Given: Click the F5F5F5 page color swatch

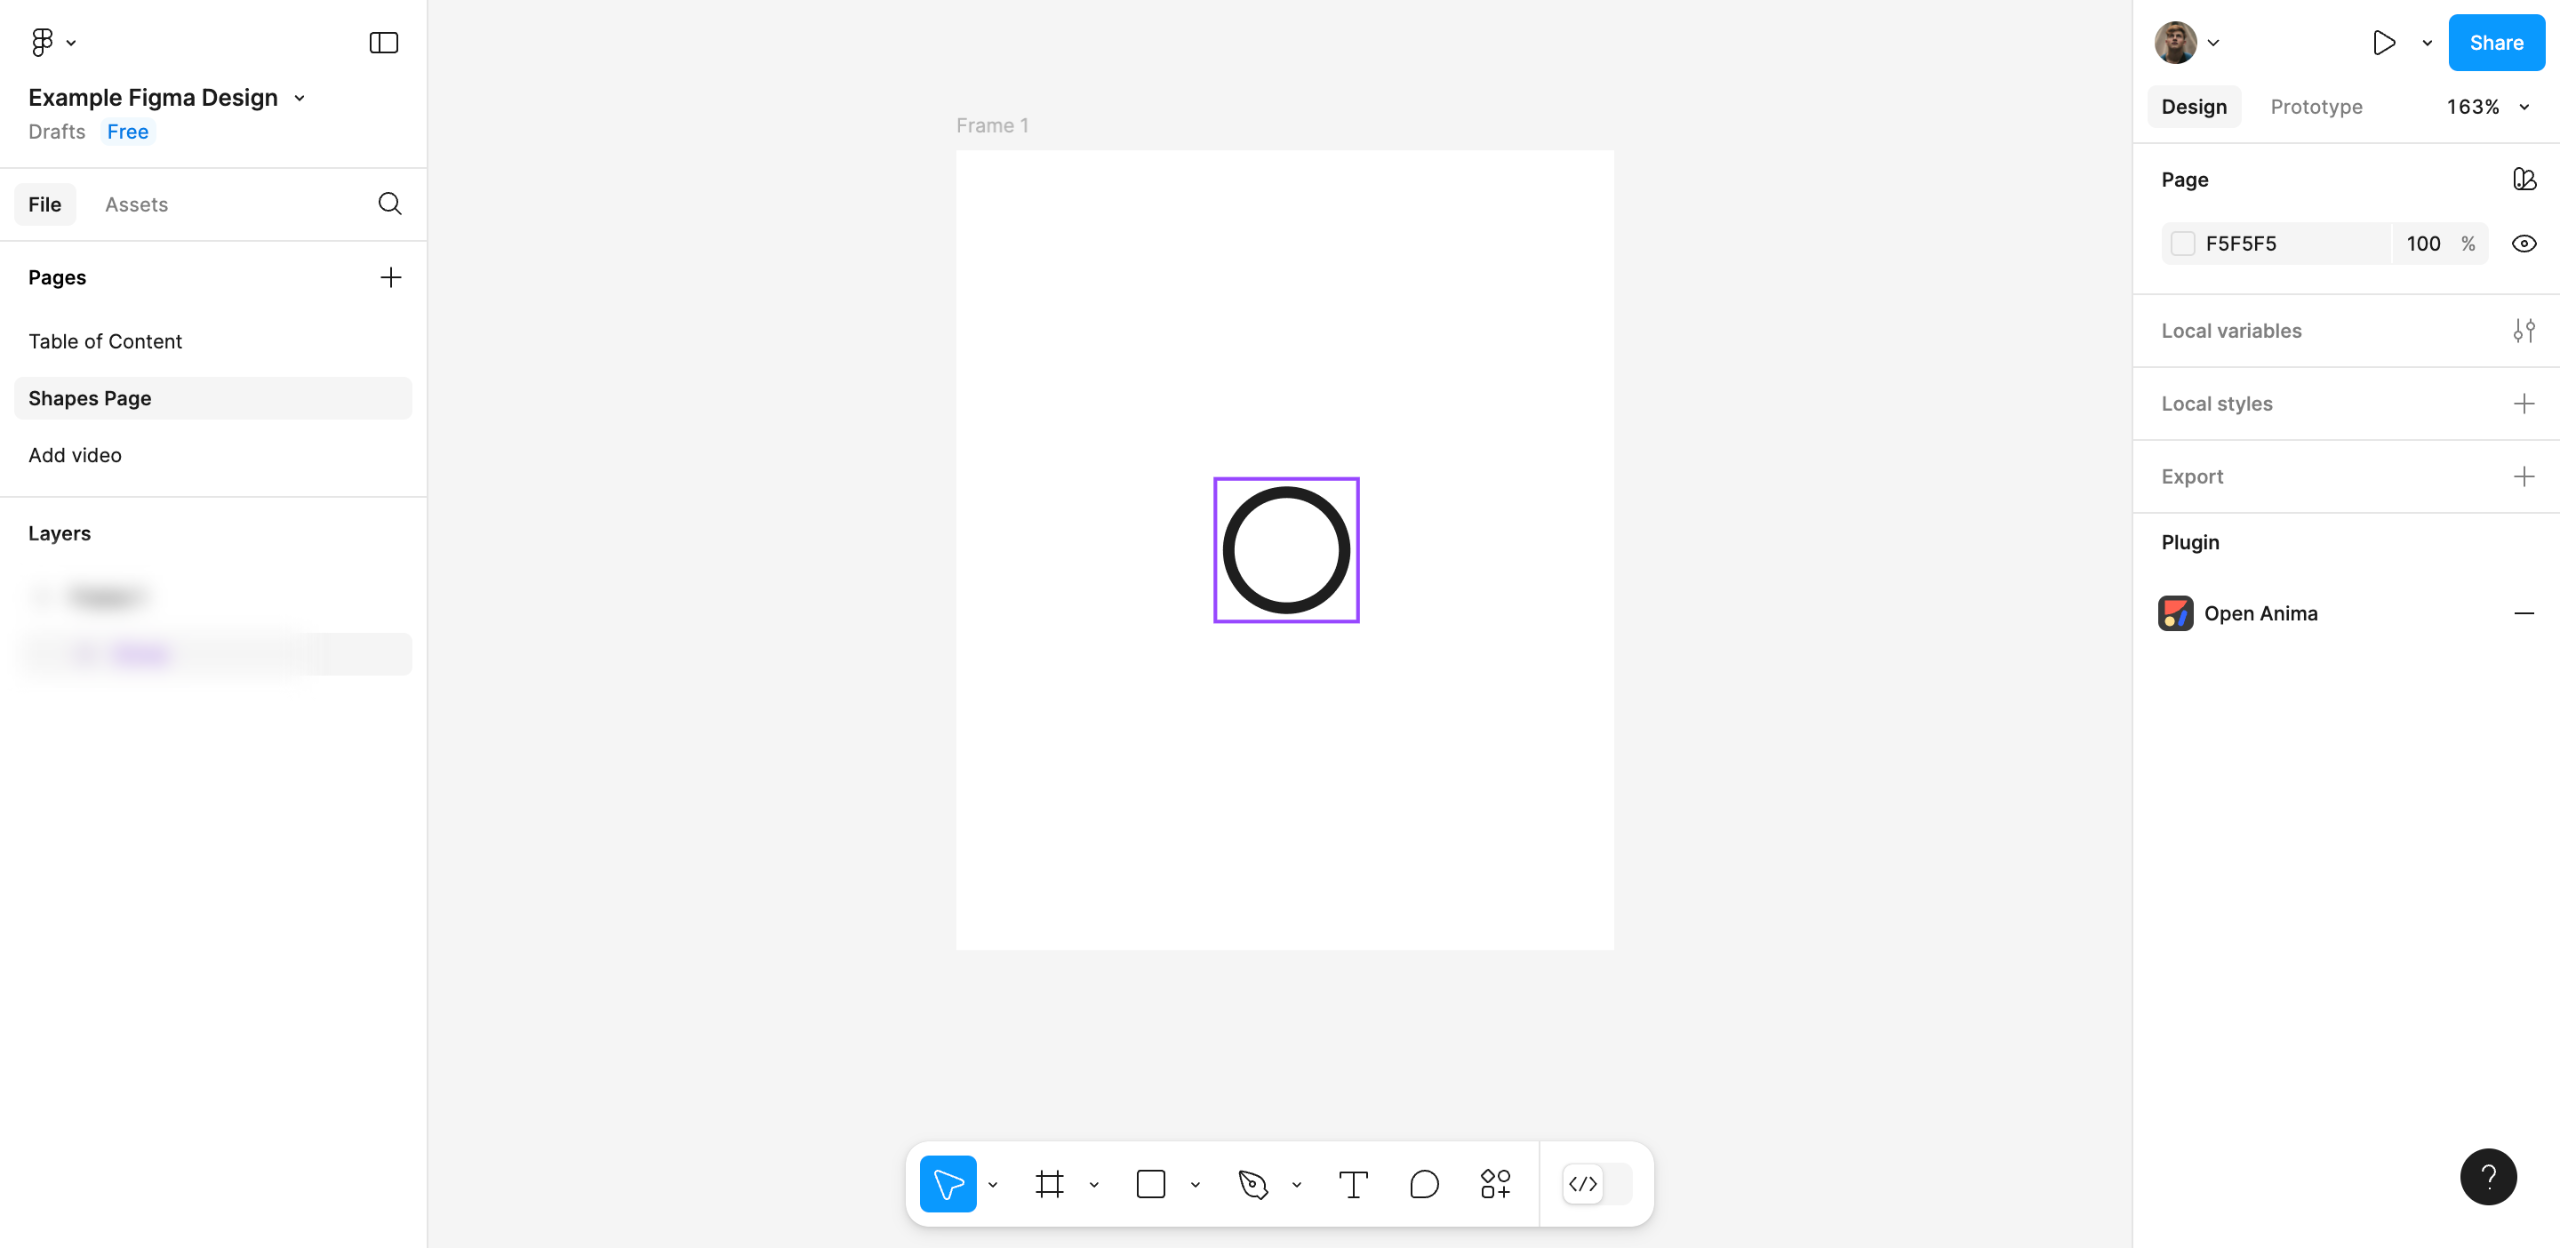Looking at the screenshot, I should (x=2184, y=243).
